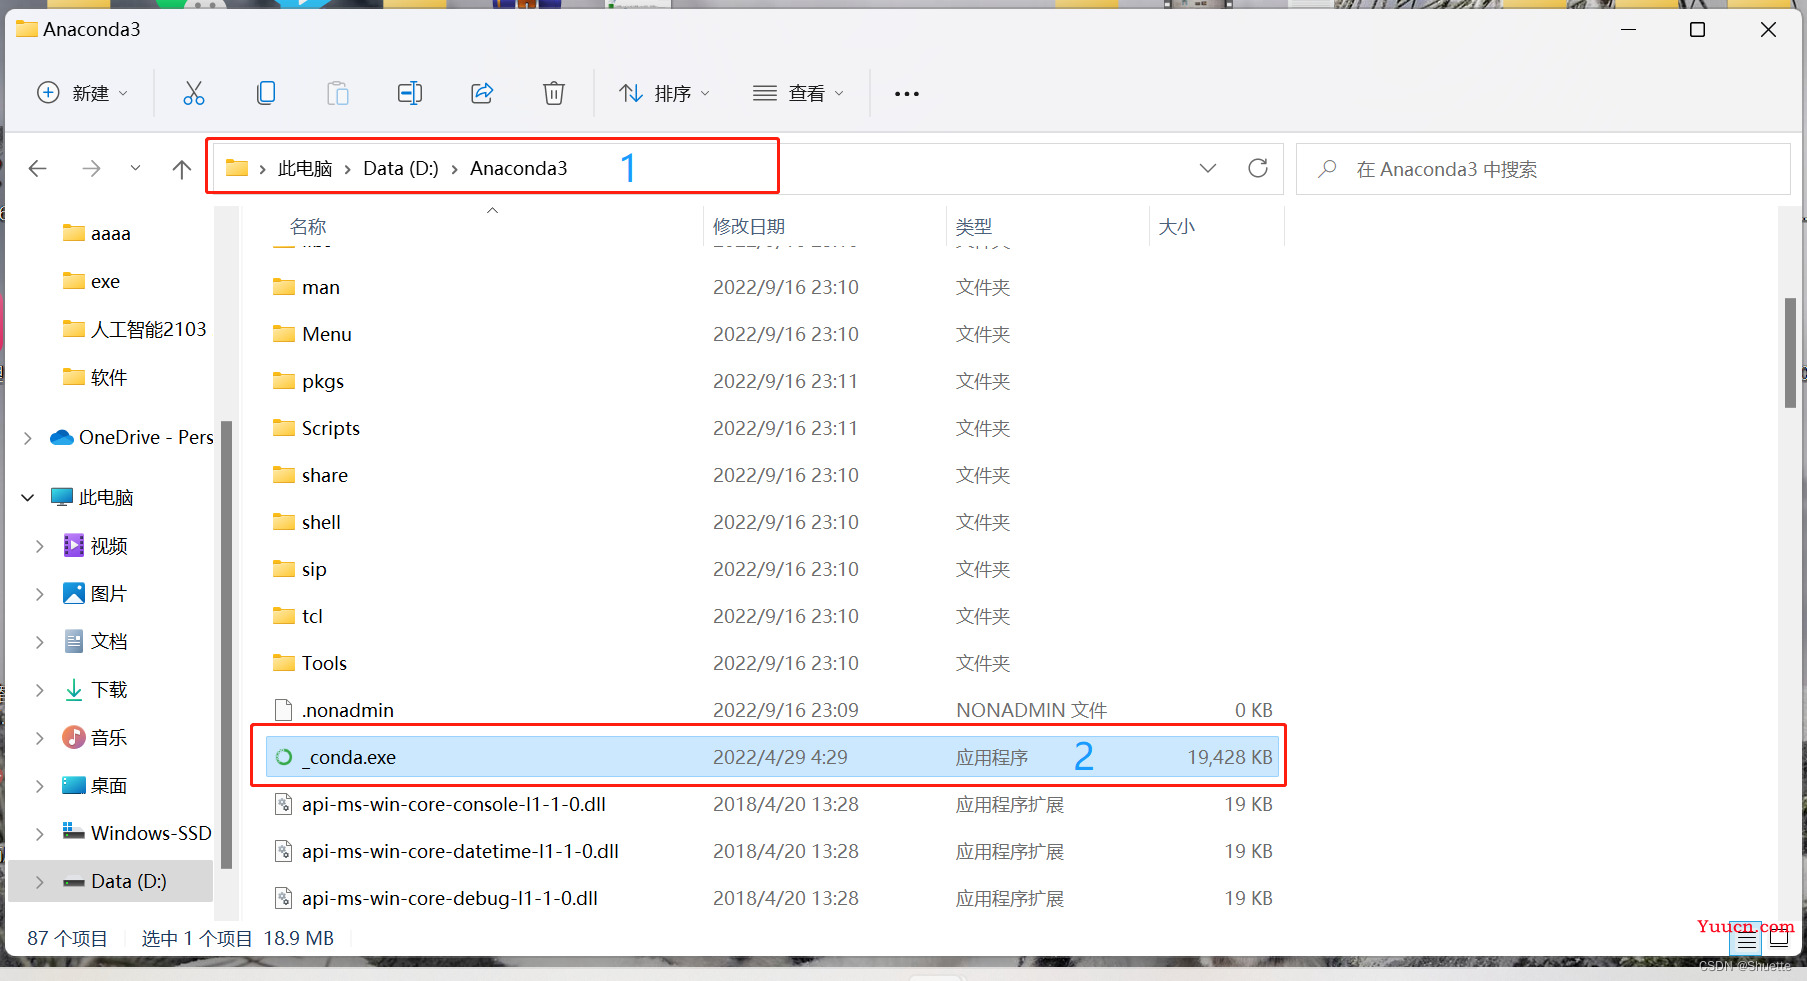The height and width of the screenshot is (981, 1807).
Task: Click Anaconda3 in the address breadcrumb
Action: pyautogui.click(x=519, y=168)
